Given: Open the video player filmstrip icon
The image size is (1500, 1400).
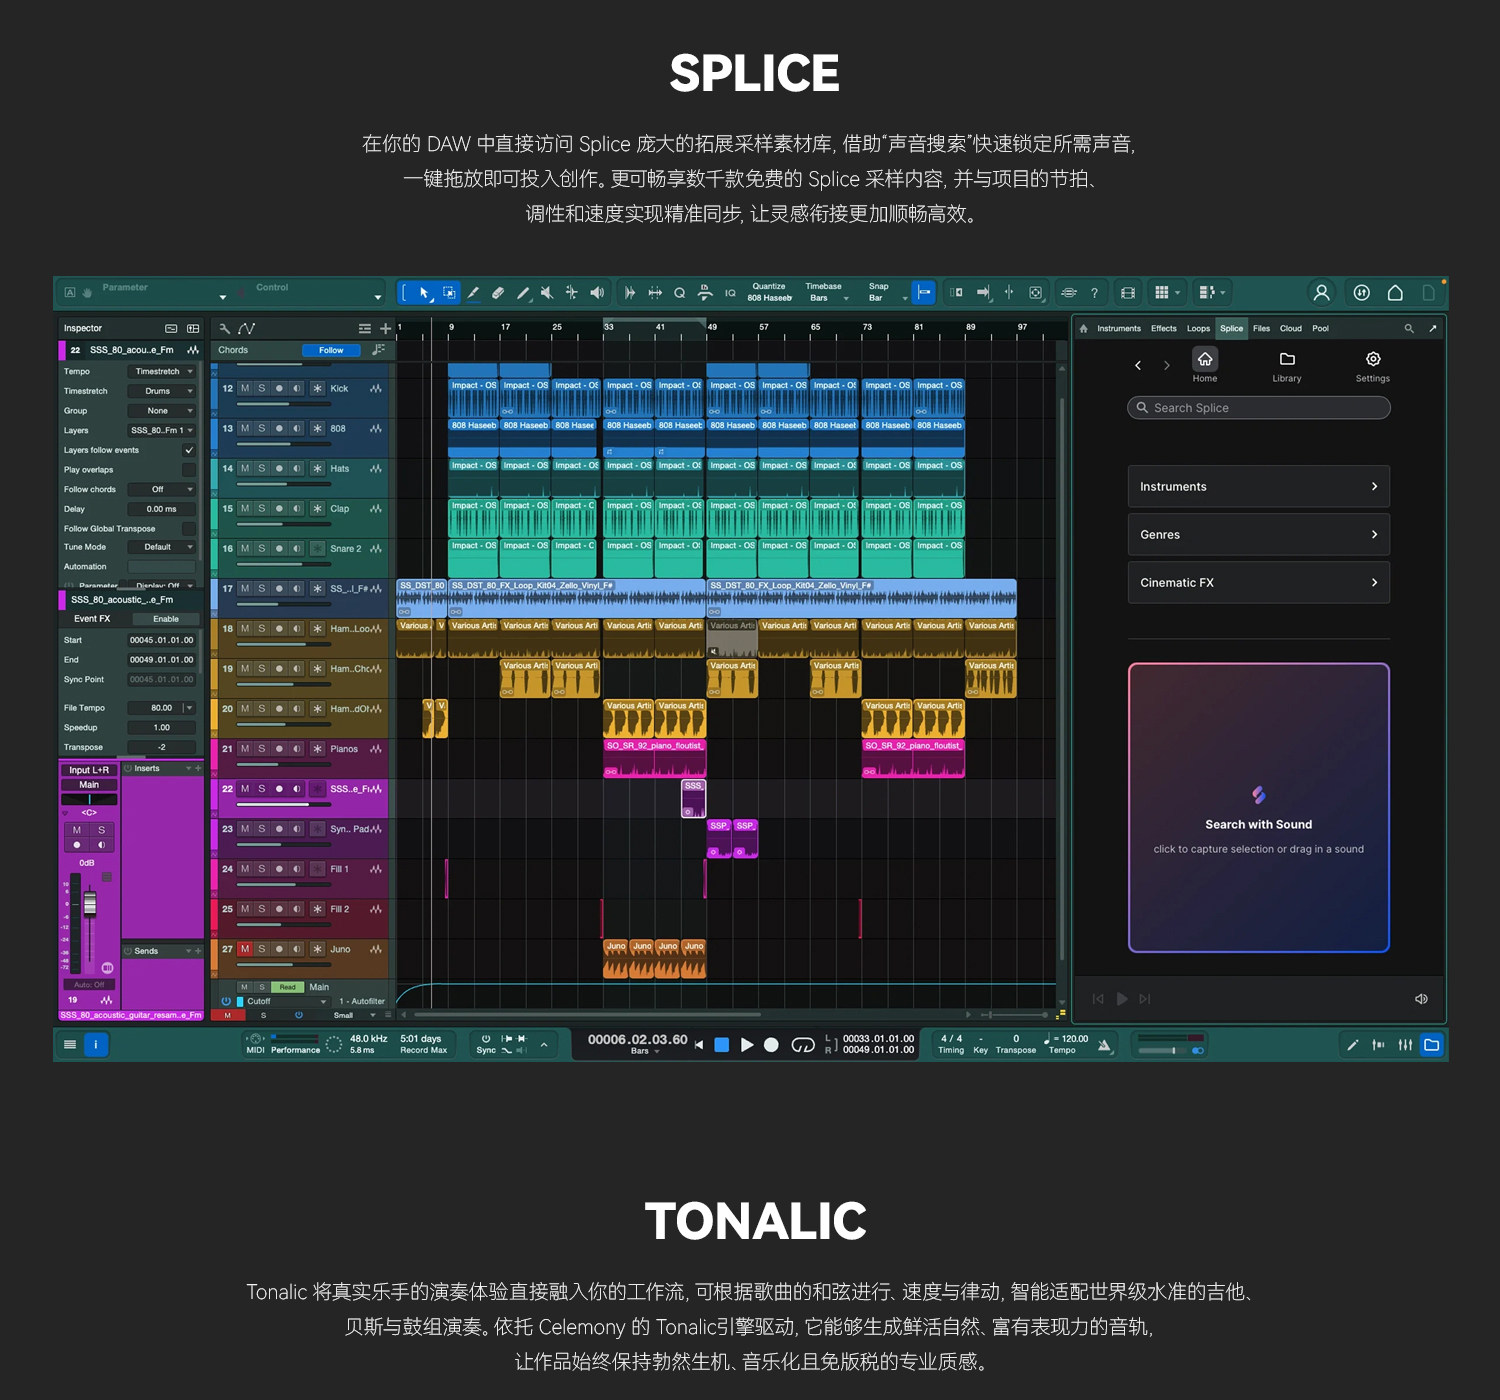Looking at the screenshot, I should (1128, 293).
